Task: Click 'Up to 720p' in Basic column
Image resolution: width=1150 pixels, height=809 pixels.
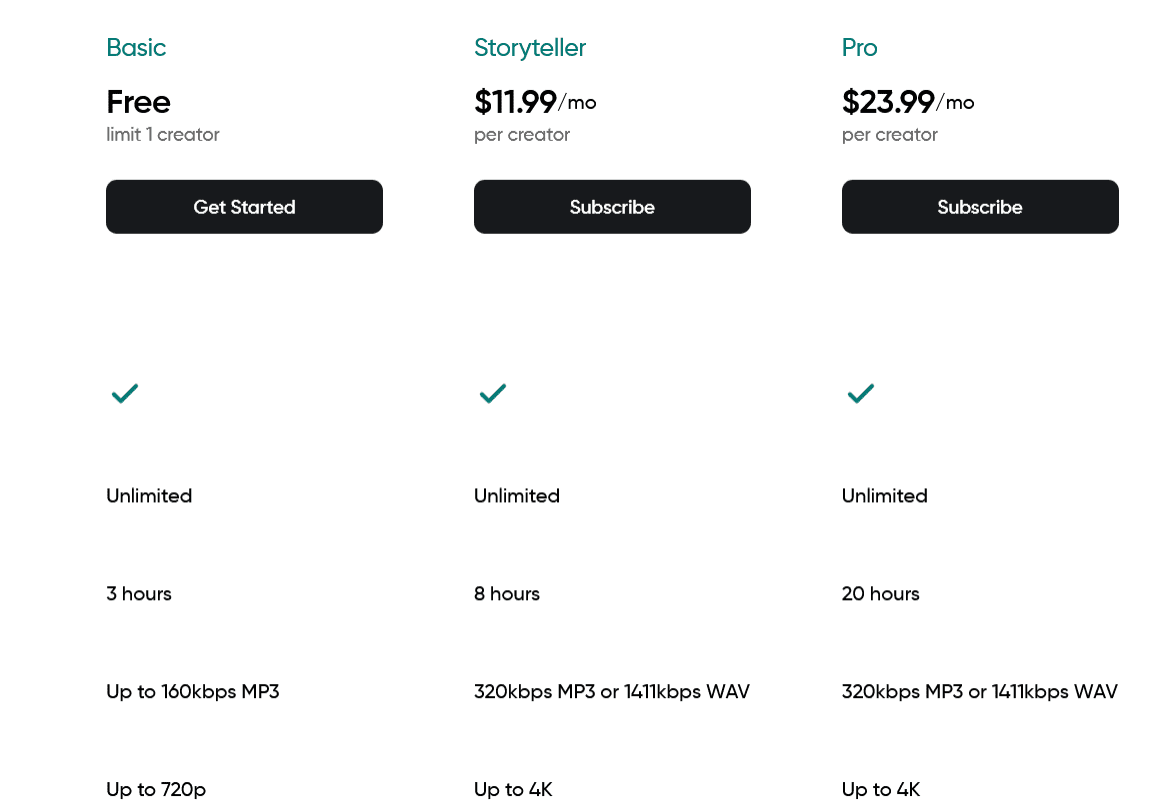Action: tap(156, 790)
